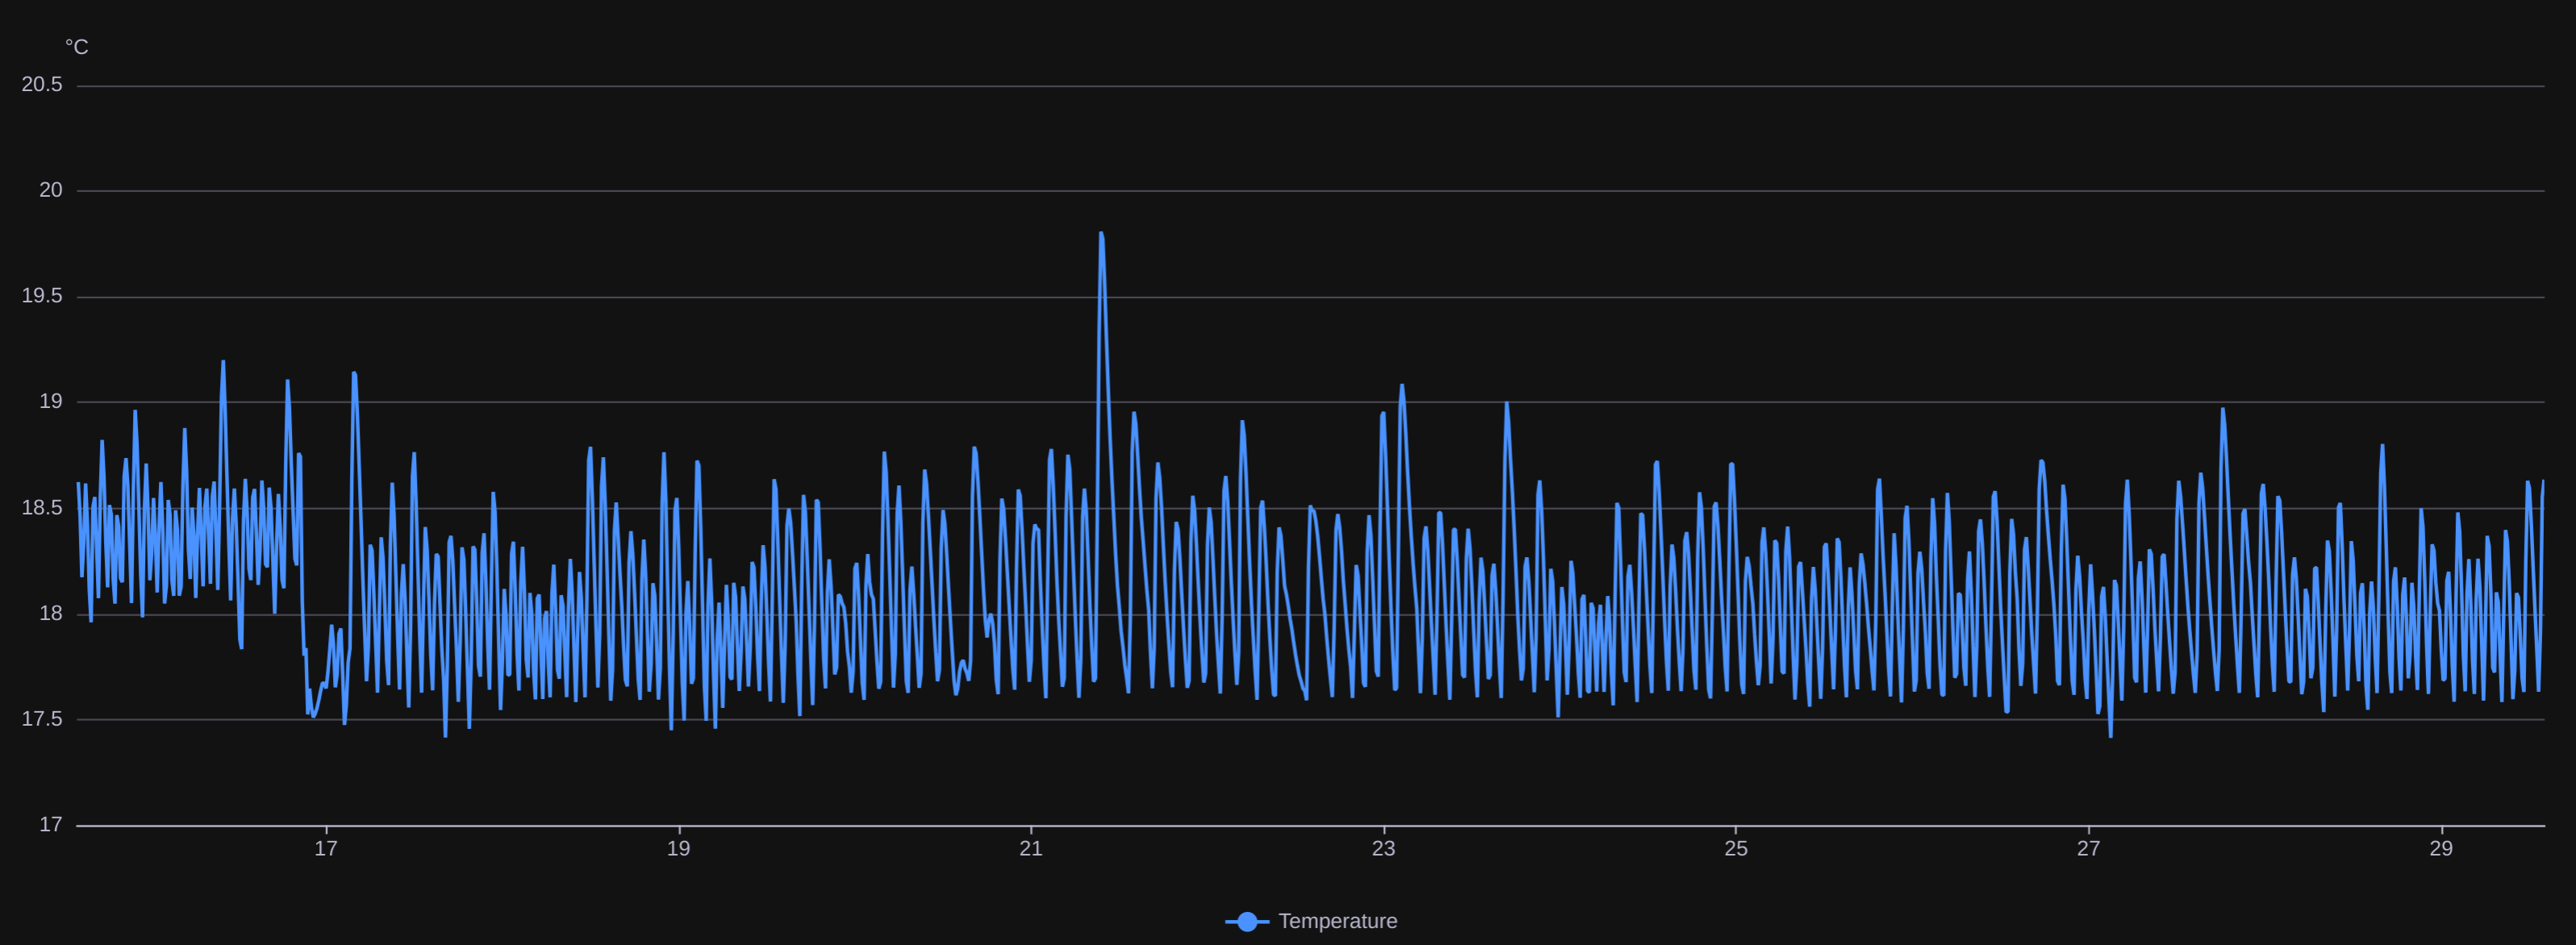The height and width of the screenshot is (945, 2576).
Task: Click the 18.5 y-axis label
Action: click(42, 508)
